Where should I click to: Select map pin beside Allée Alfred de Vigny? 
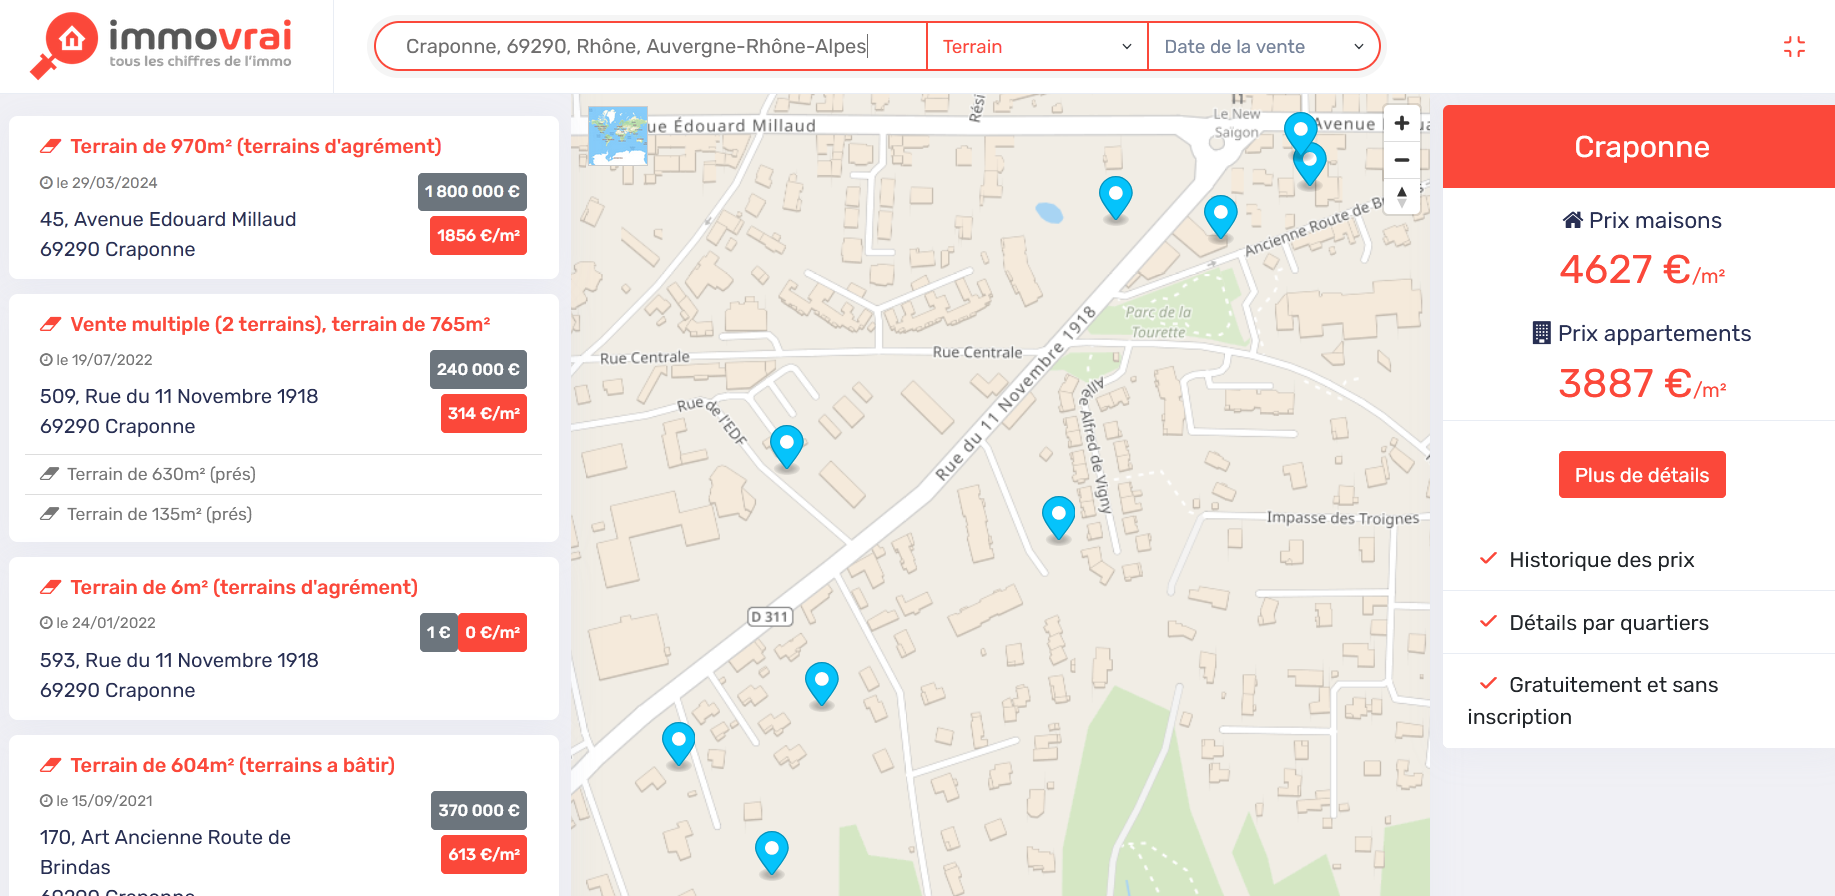(x=1058, y=515)
